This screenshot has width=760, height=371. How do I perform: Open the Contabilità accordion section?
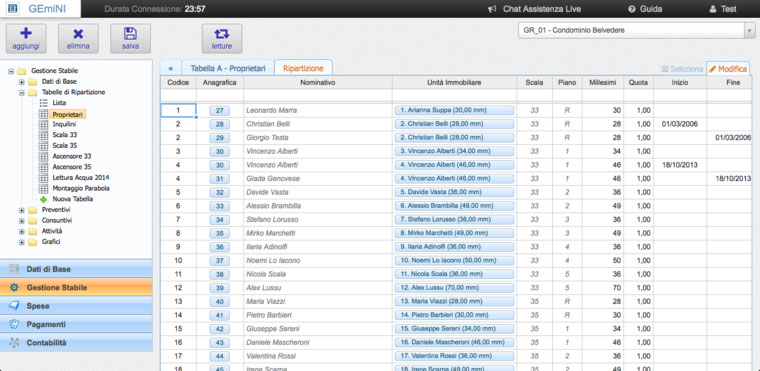click(76, 342)
